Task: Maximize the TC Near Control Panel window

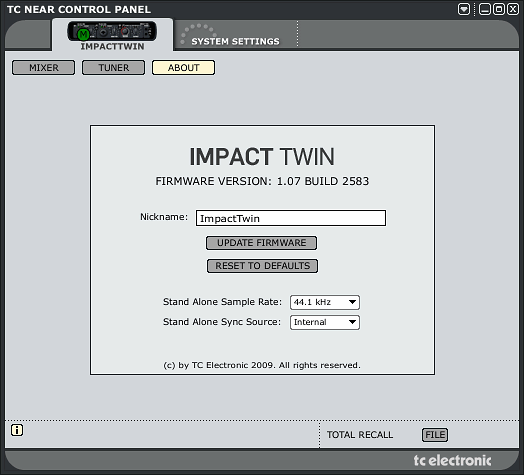Action: point(499,9)
